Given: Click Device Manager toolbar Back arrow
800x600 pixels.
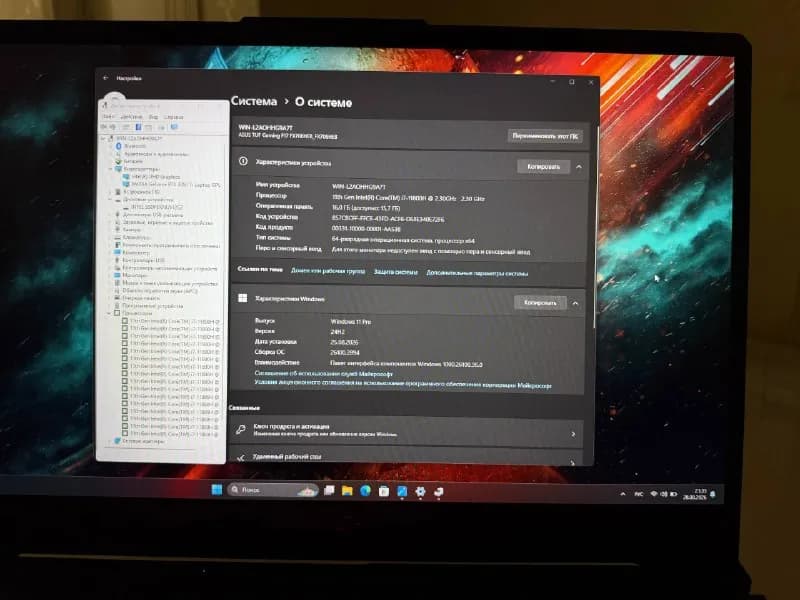Looking at the screenshot, I should coord(104,127).
